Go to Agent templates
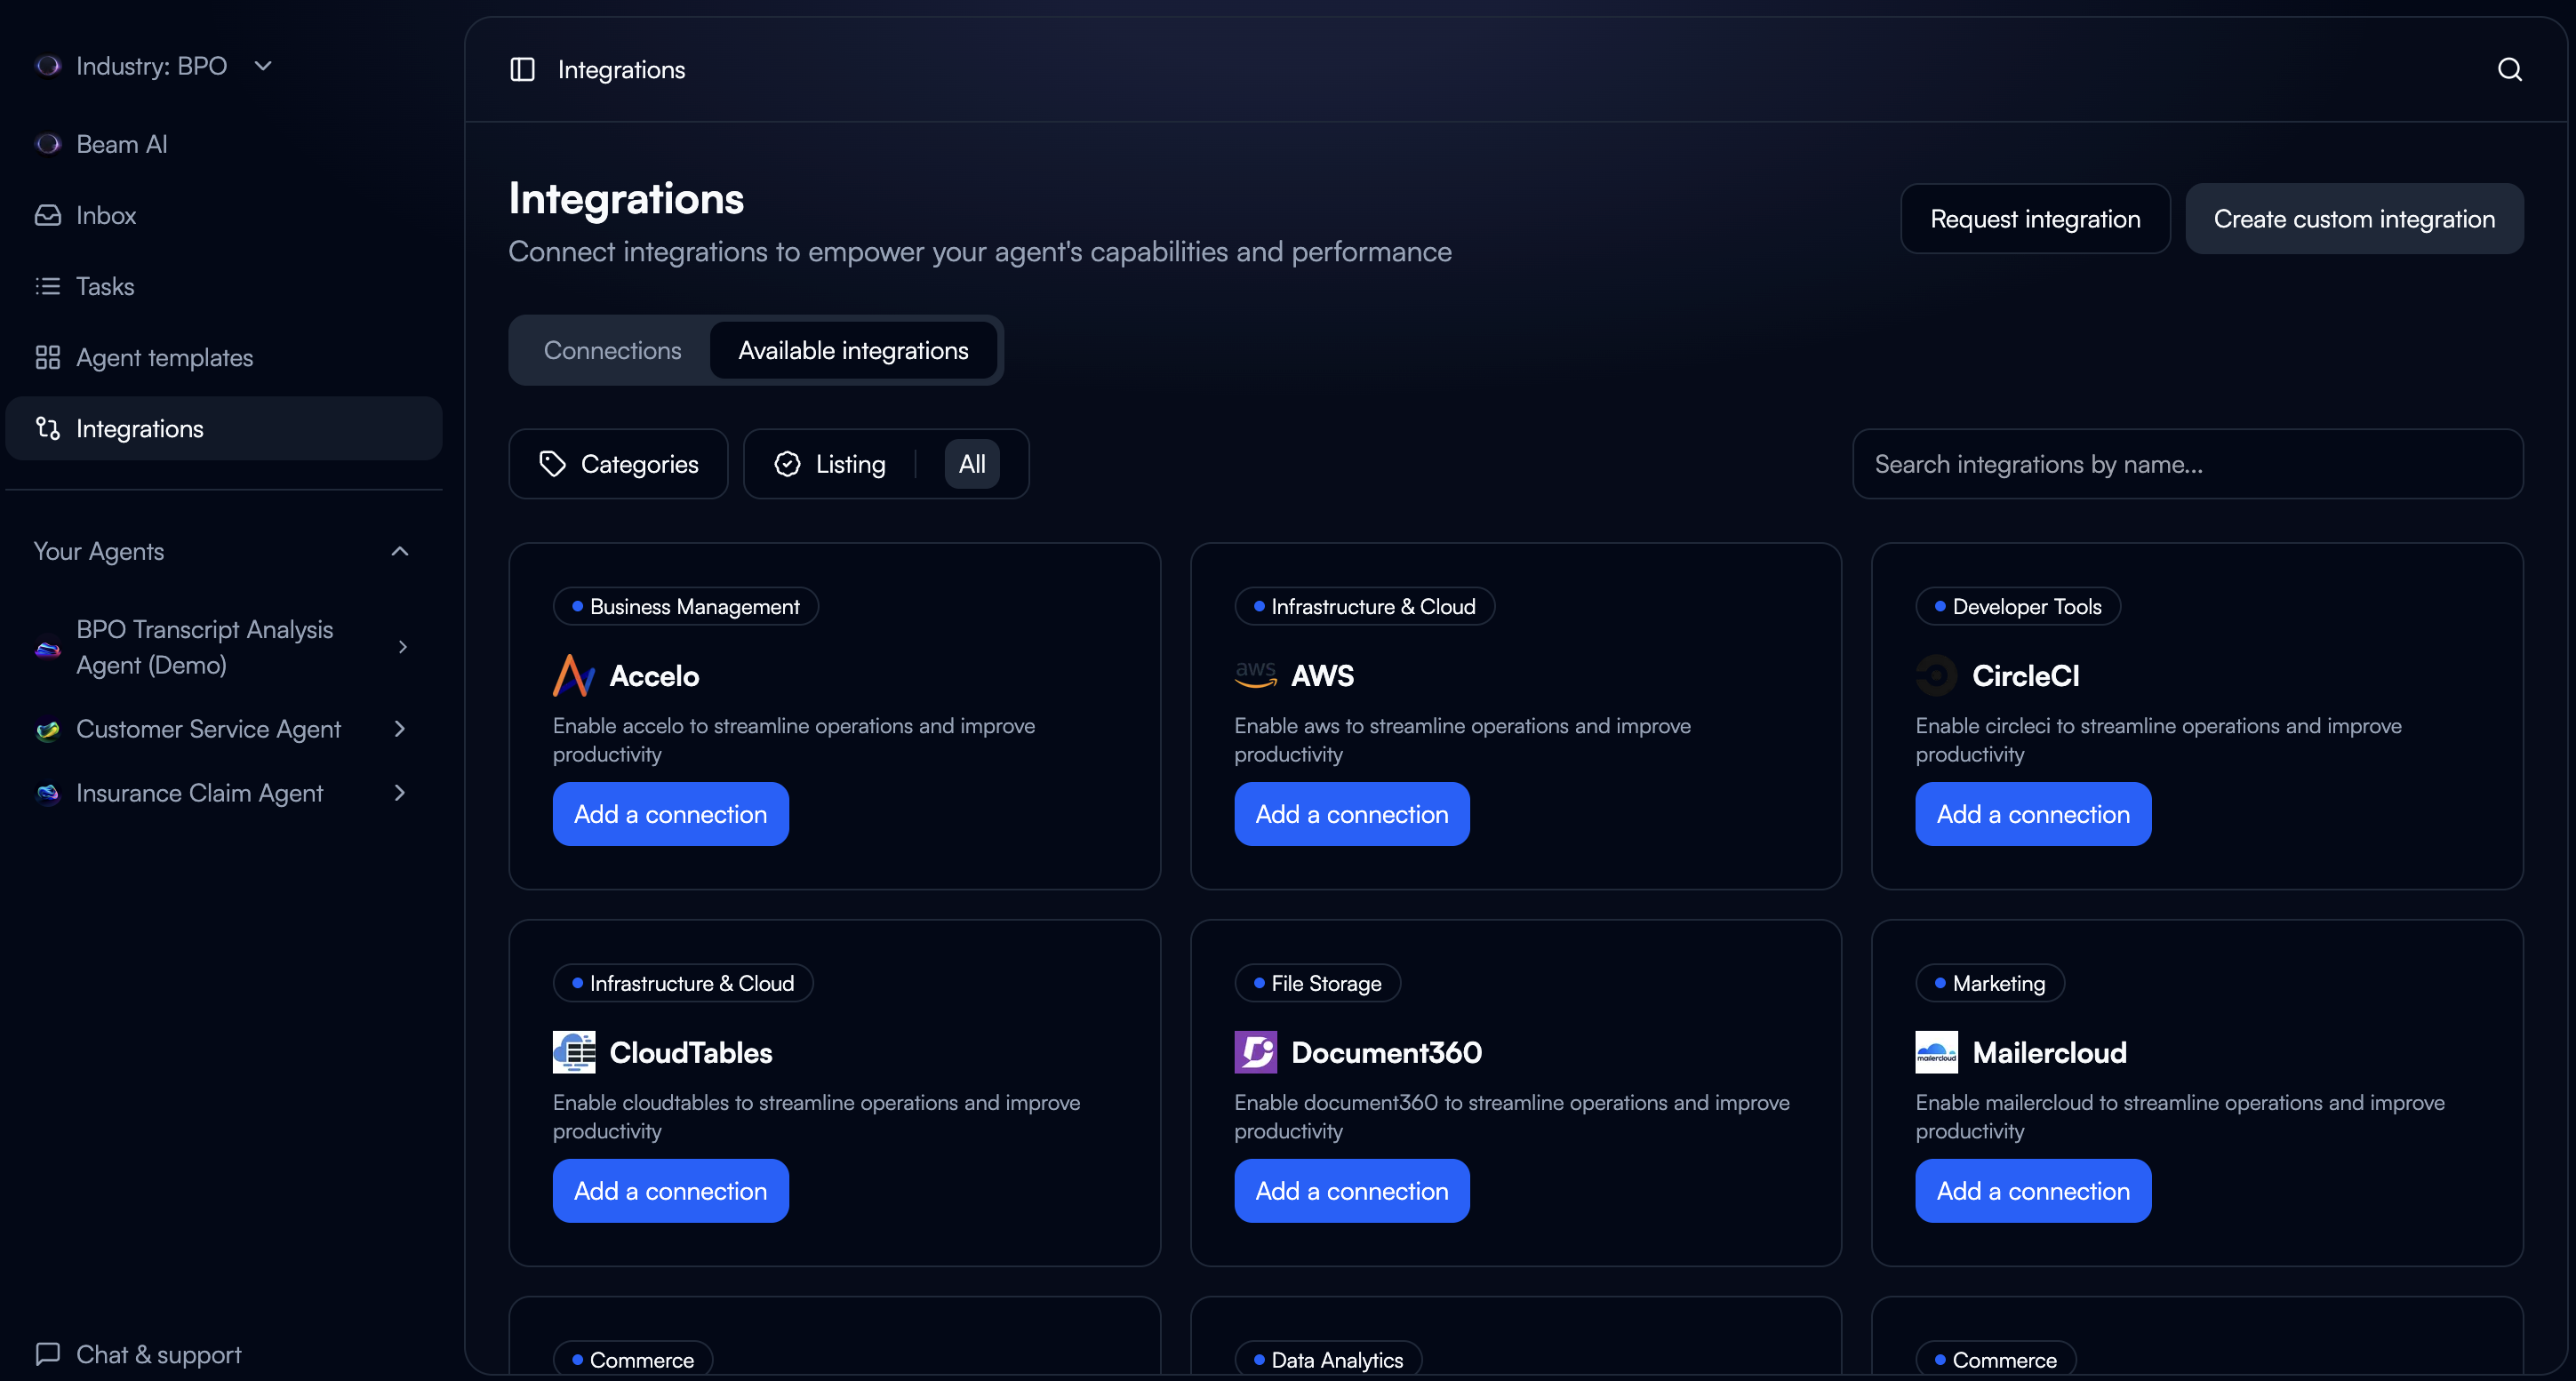This screenshot has width=2576, height=1381. (164, 357)
